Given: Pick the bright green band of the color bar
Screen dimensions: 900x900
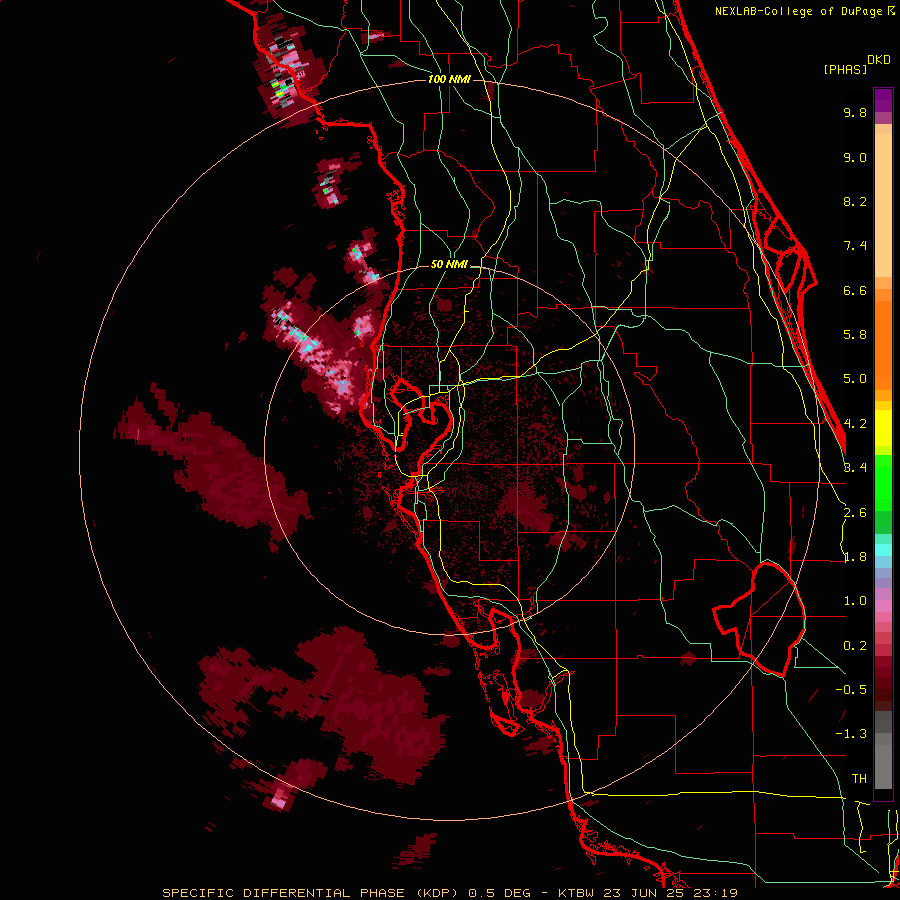Looking at the screenshot, I should click(x=883, y=484).
